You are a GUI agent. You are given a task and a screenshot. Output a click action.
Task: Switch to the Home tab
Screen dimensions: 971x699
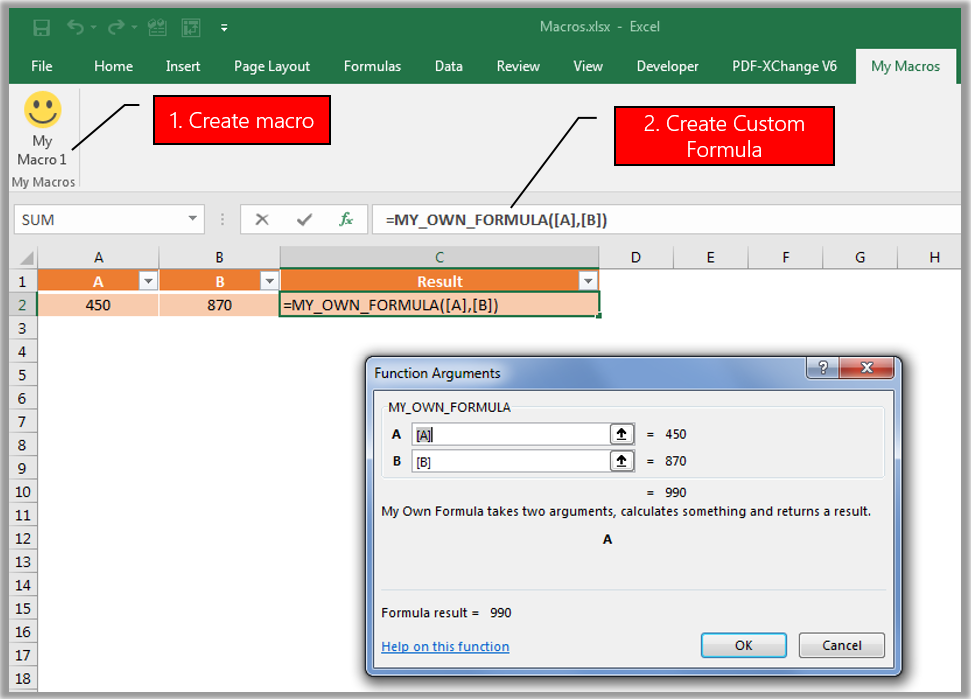113,66
